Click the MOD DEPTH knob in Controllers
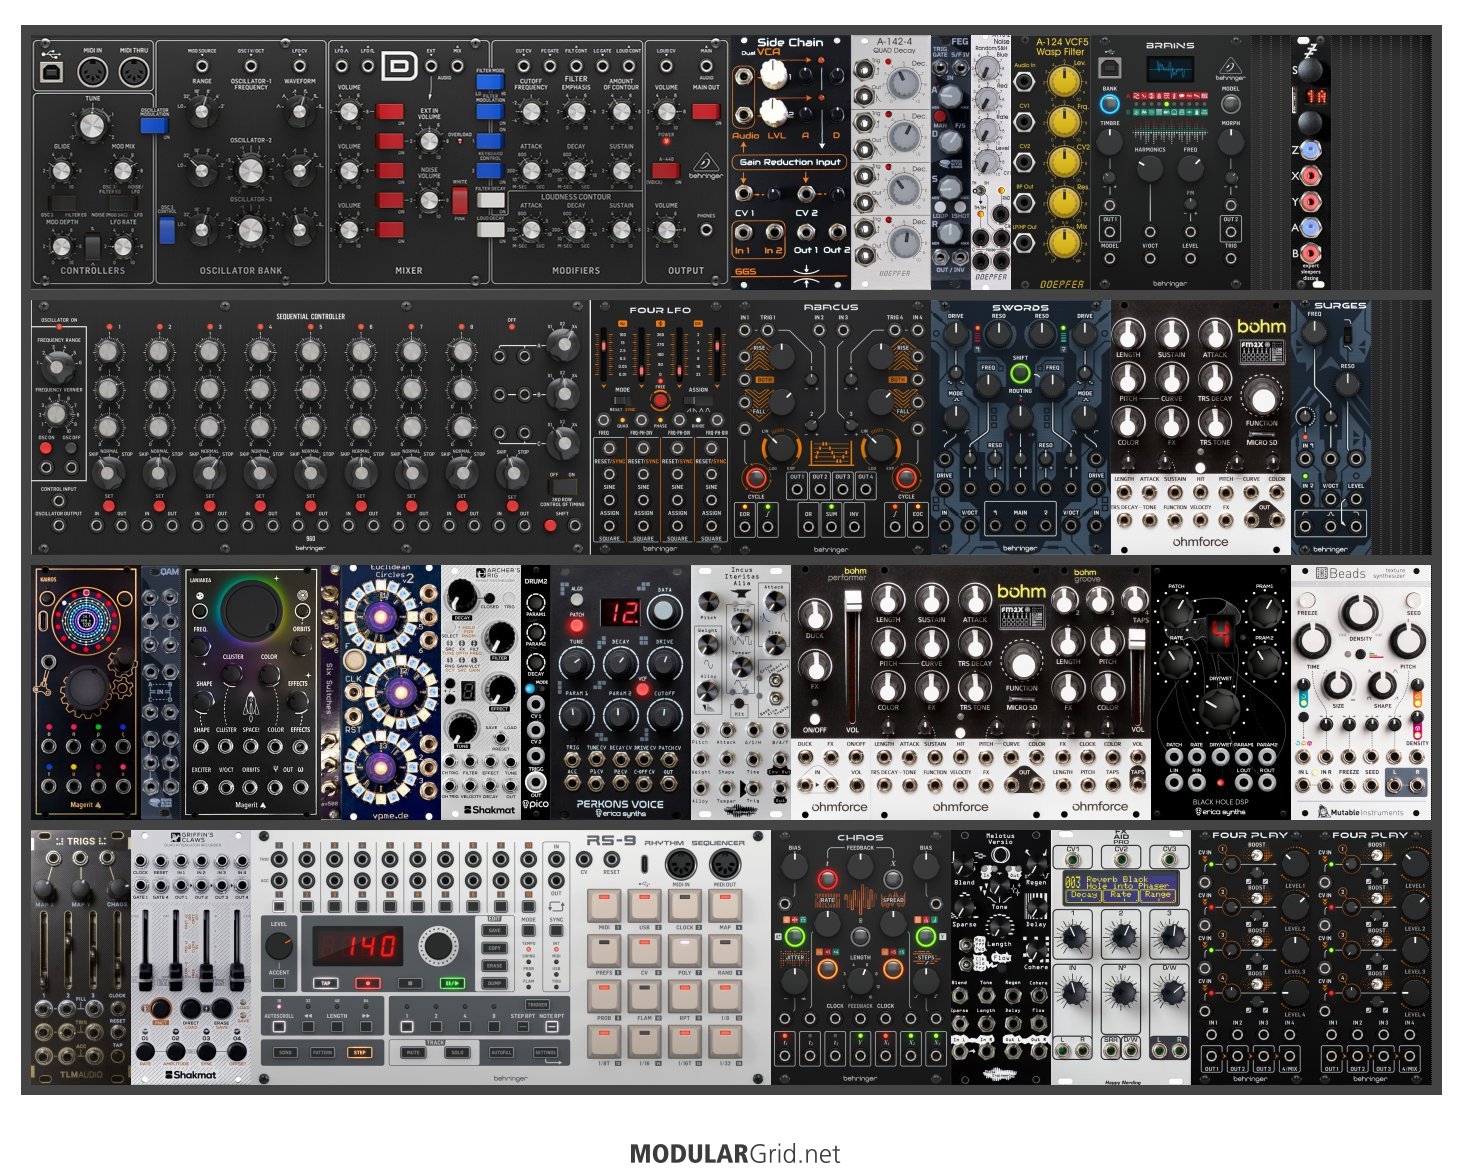Viewport: 1472px width, 1175px height. tap(62, 244)
